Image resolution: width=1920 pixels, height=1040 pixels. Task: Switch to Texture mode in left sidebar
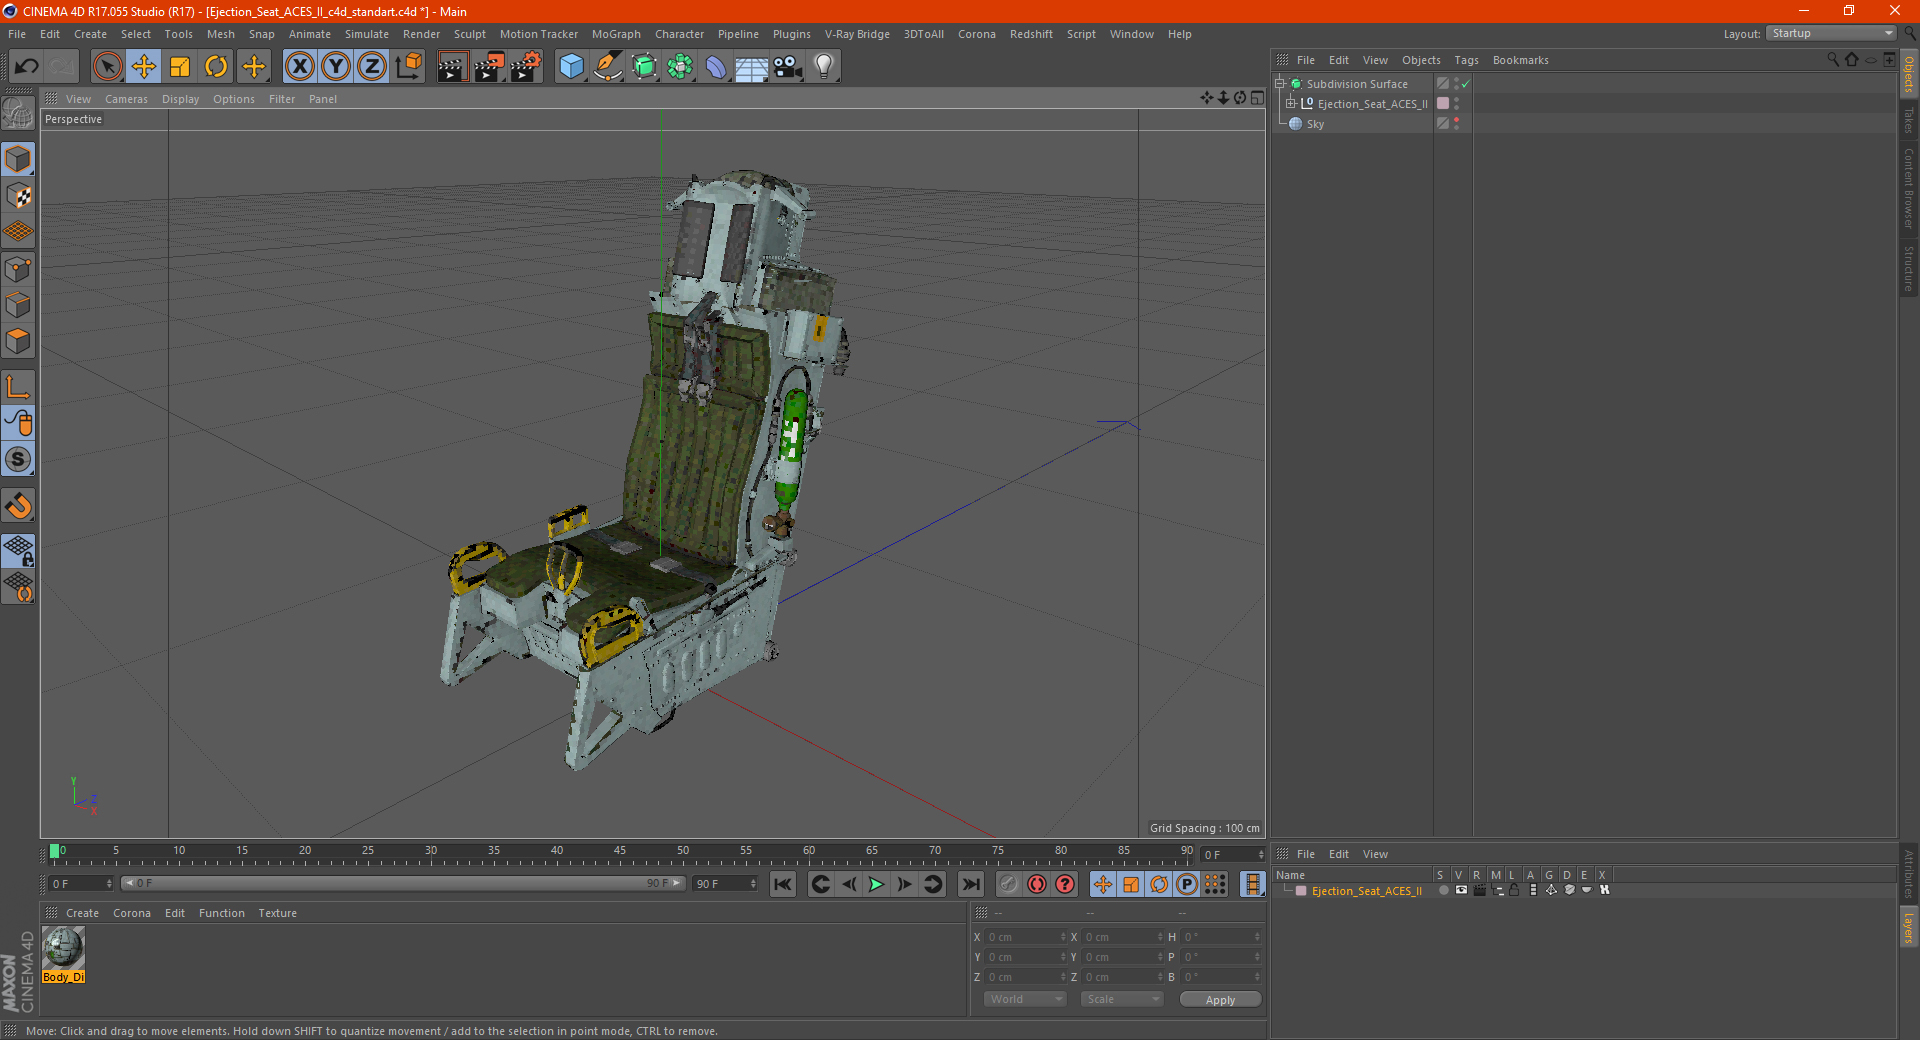tap(18, 195)
